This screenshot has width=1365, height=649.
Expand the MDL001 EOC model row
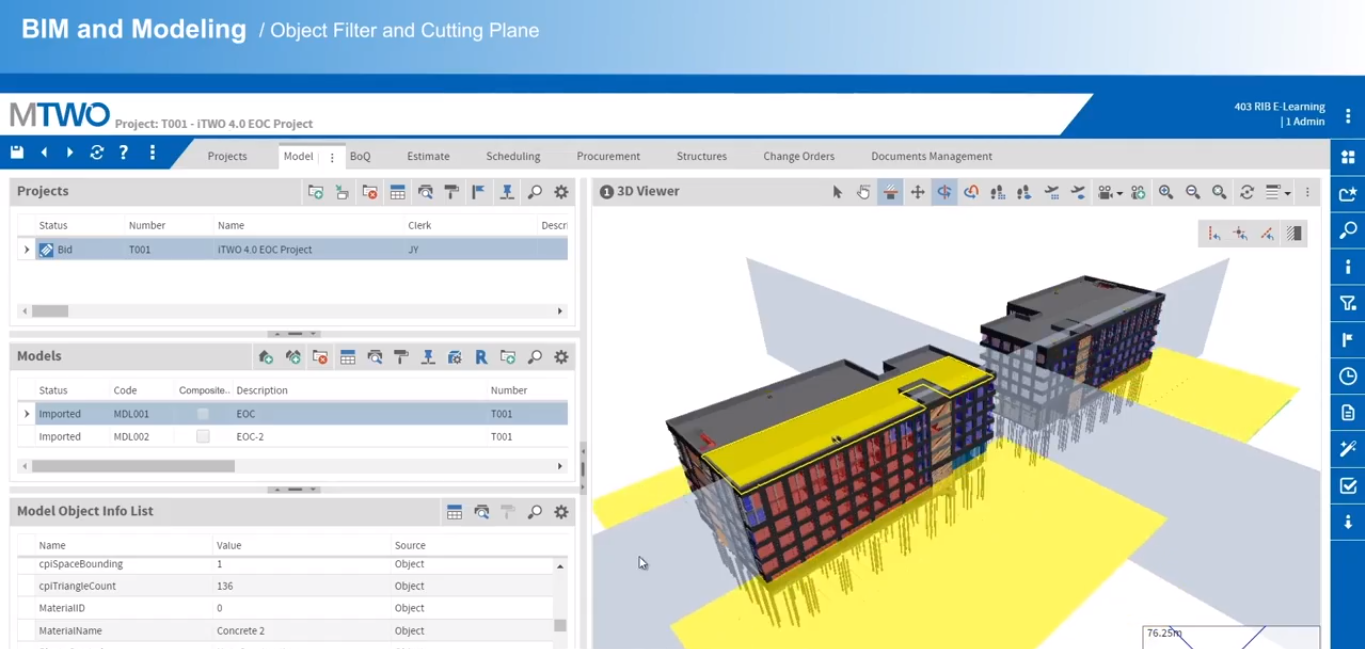[27, 414]
